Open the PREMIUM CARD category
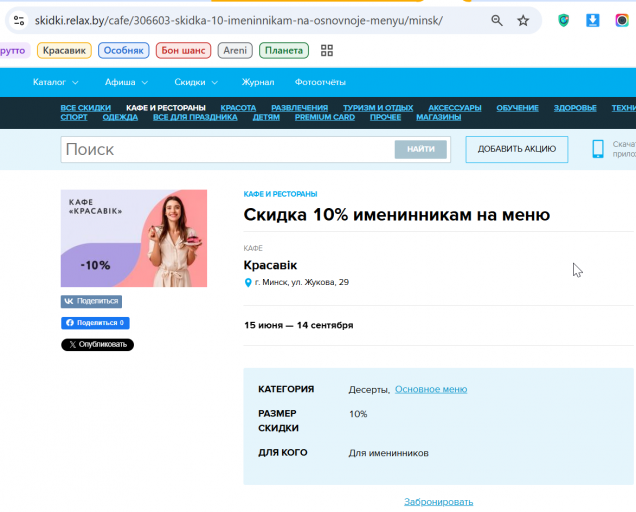 324,117
